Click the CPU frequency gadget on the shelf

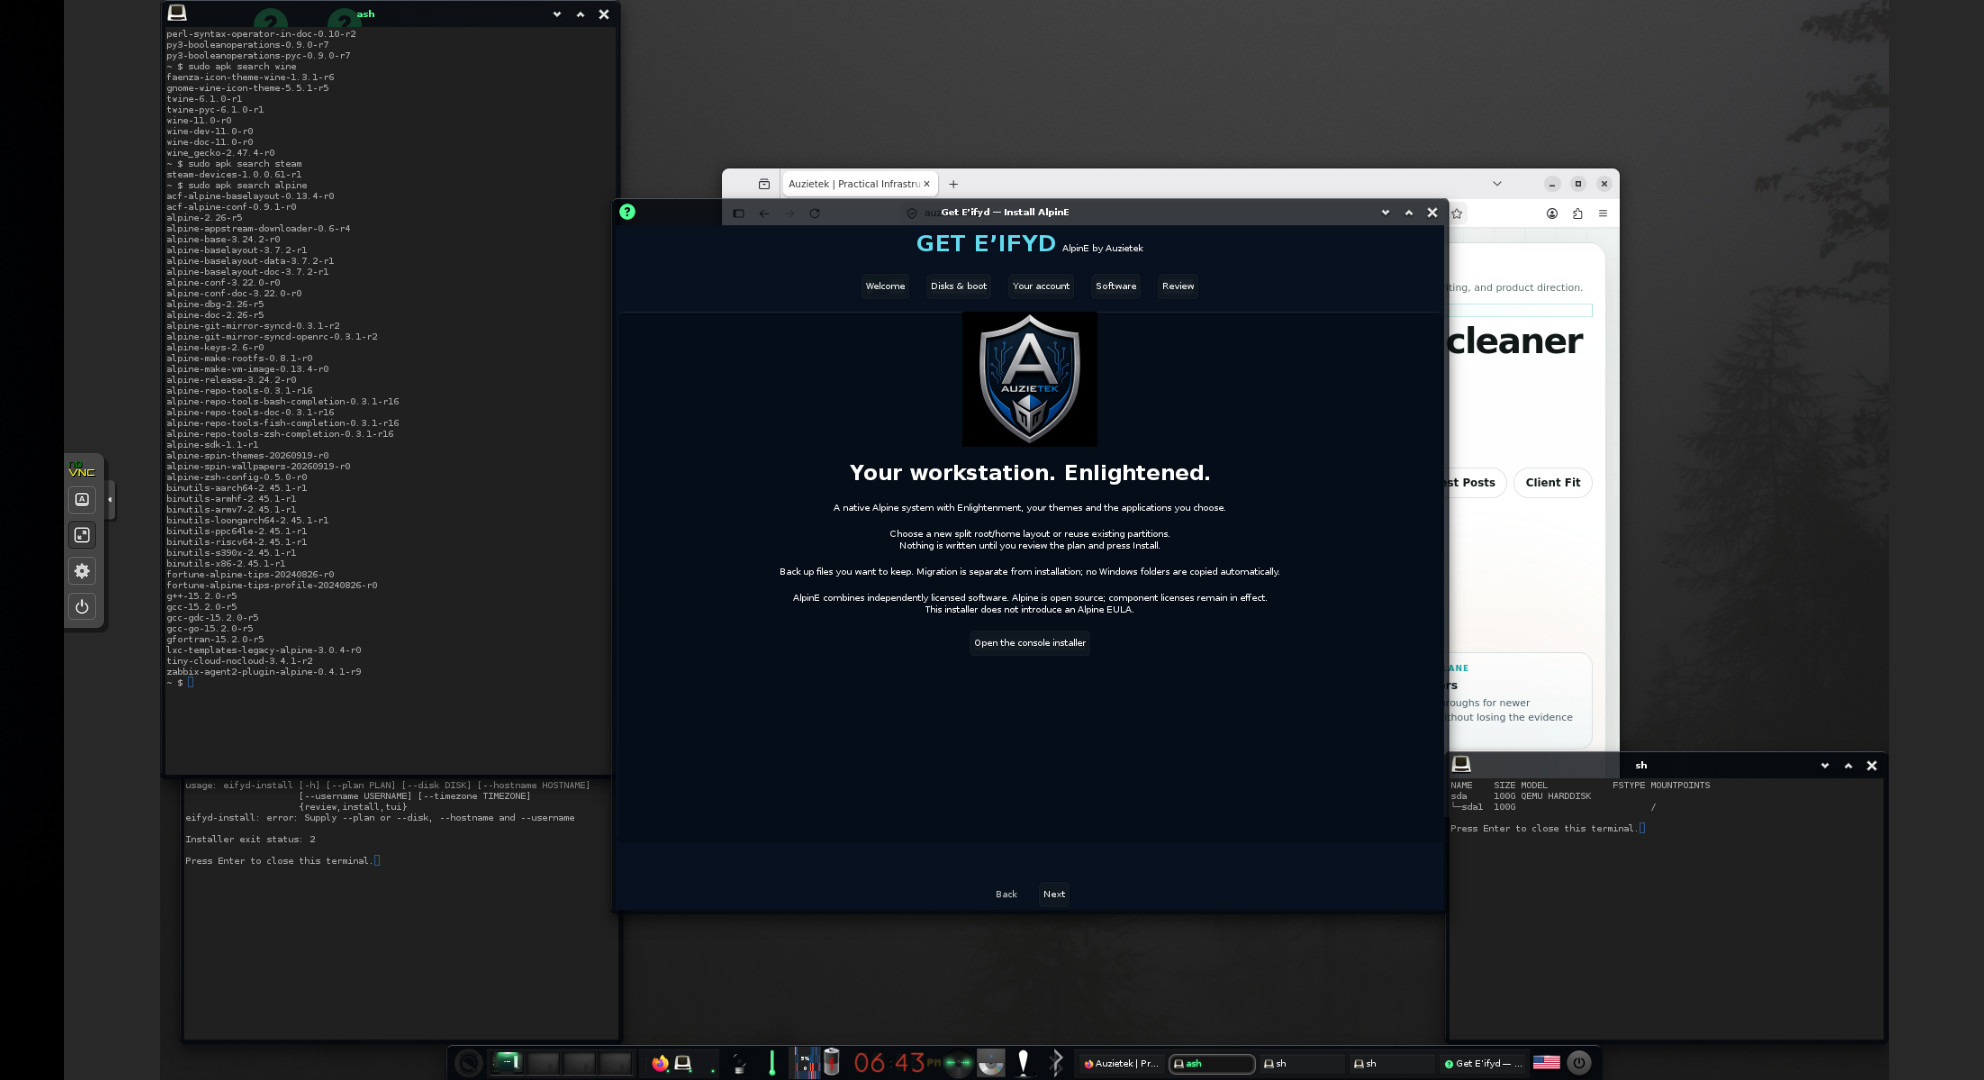click(806, 1063)
